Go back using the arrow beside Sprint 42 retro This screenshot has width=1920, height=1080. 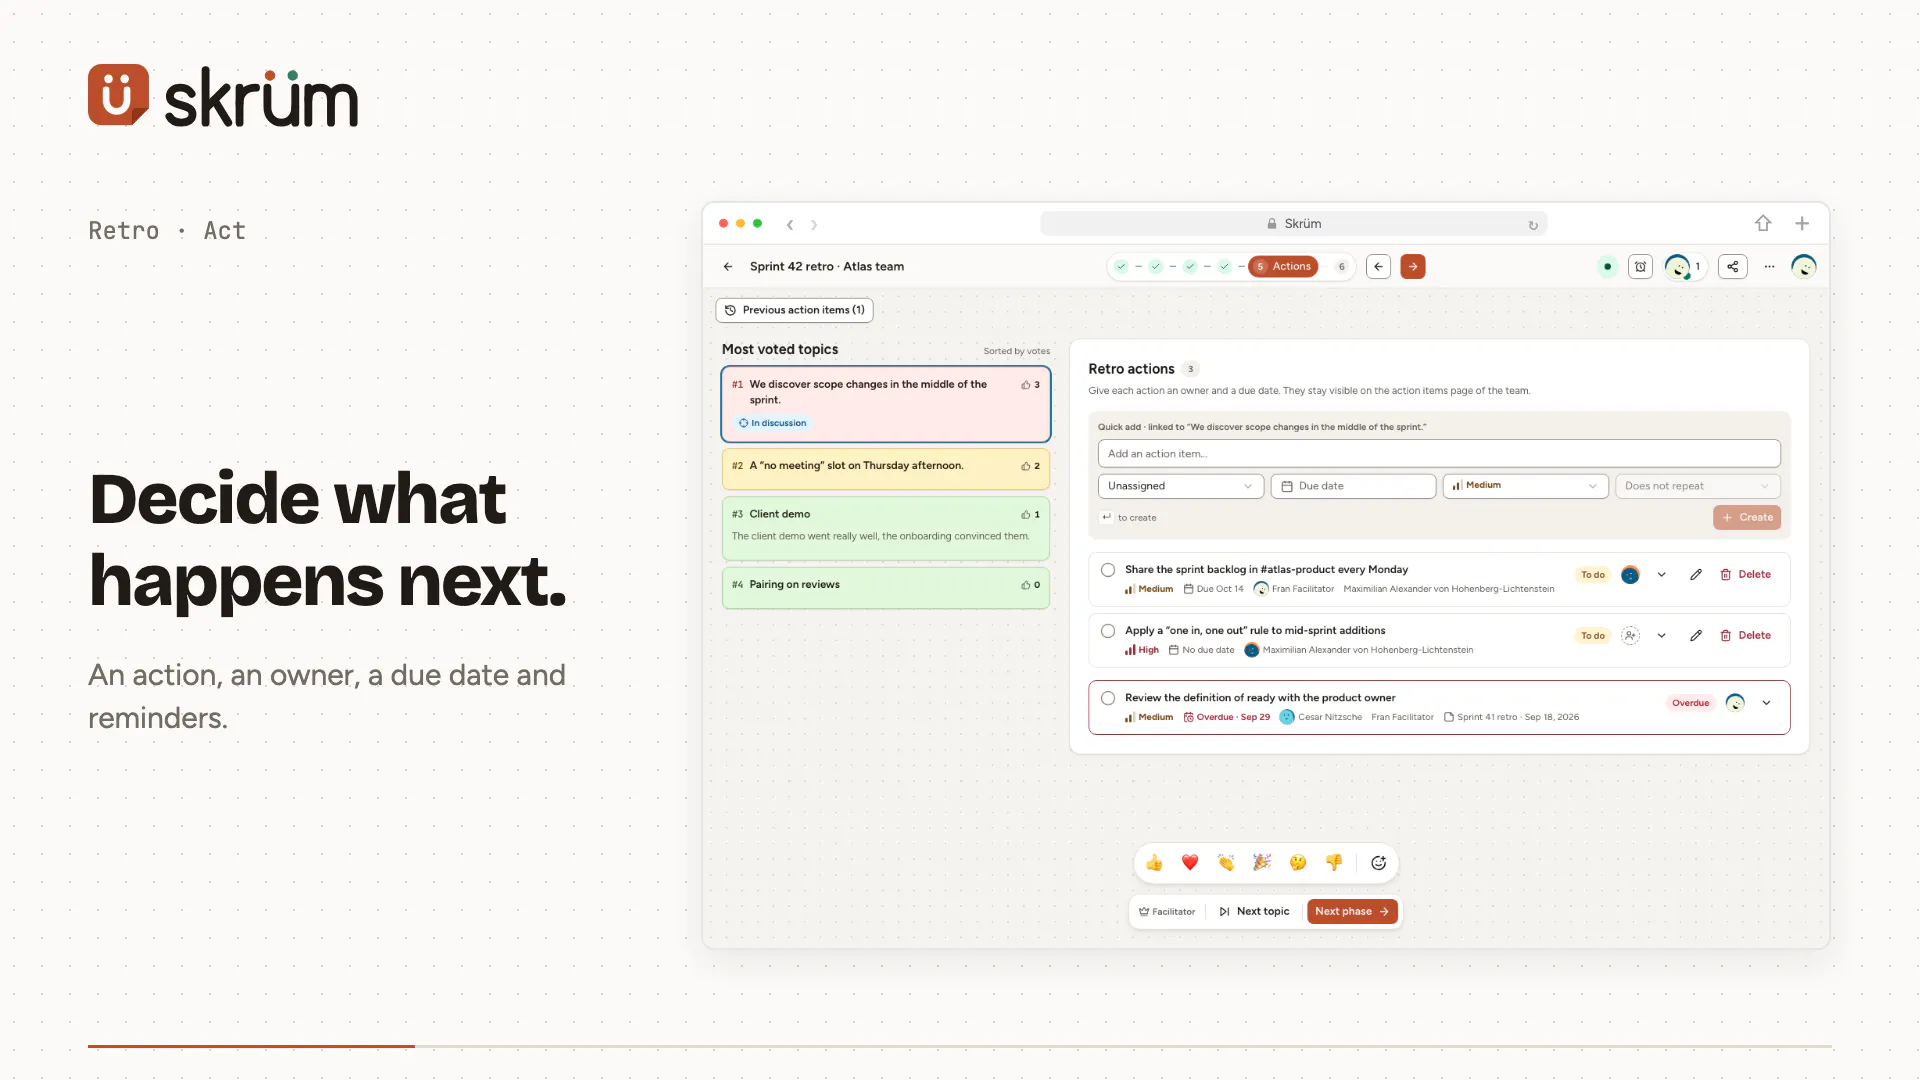pos(728,267)
